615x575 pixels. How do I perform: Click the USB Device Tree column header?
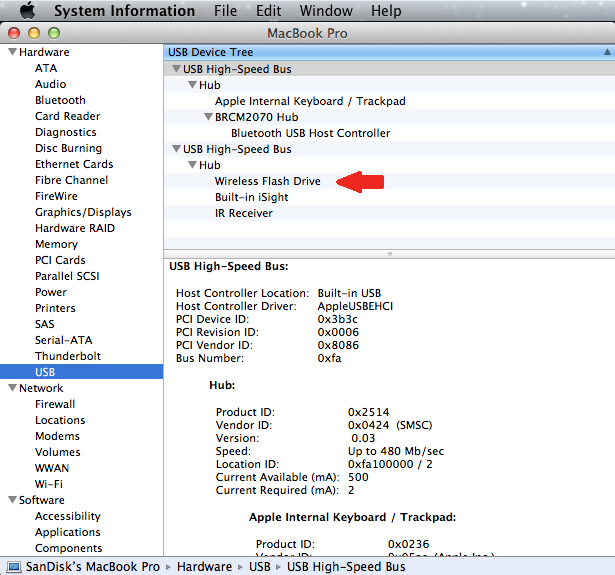coord(389,52)
